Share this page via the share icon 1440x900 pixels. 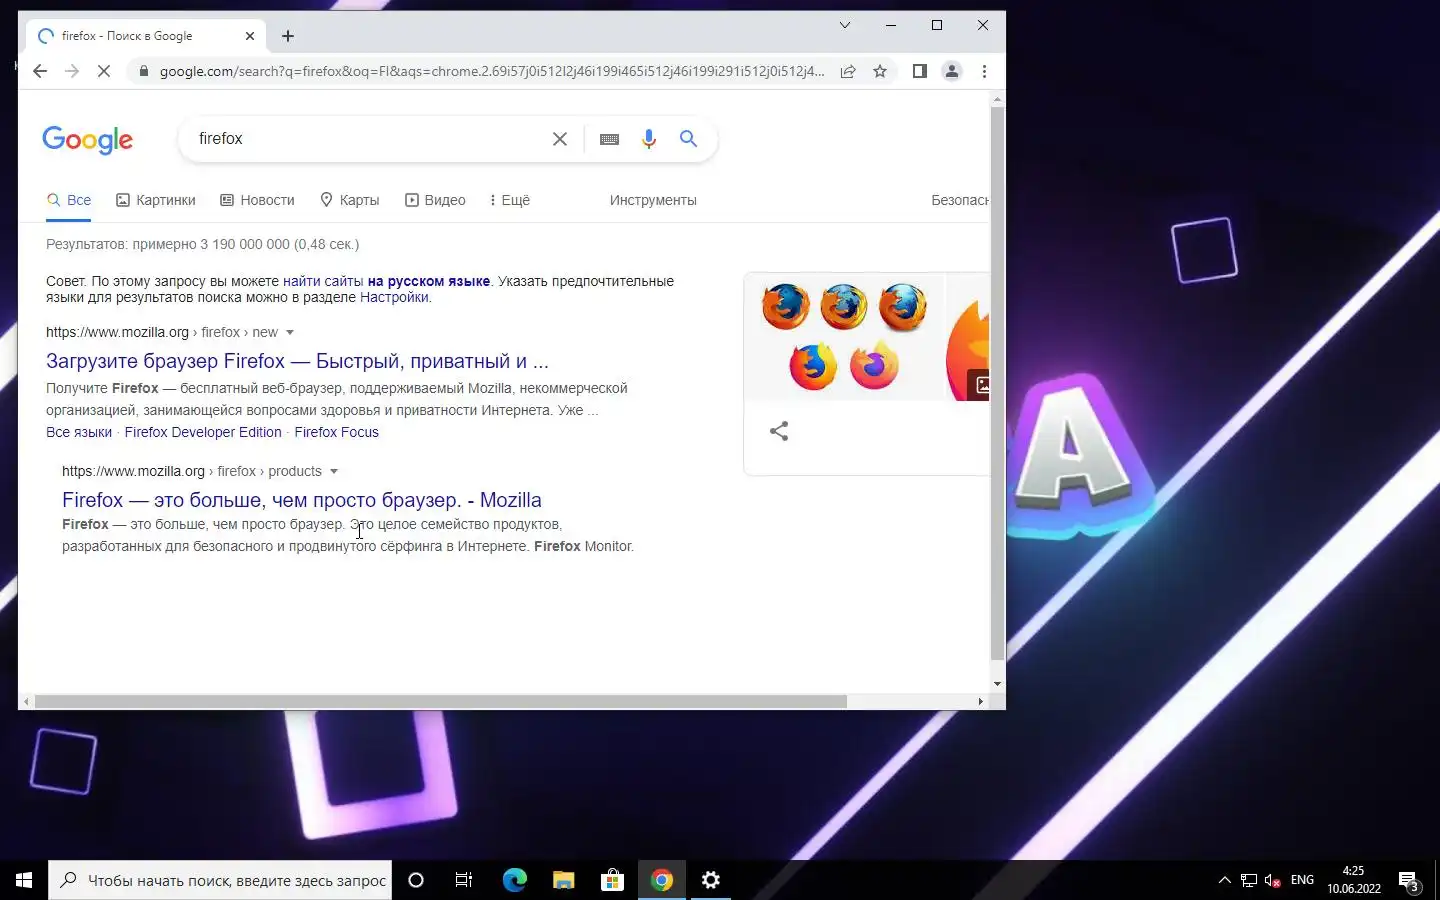tap(848, 71)
